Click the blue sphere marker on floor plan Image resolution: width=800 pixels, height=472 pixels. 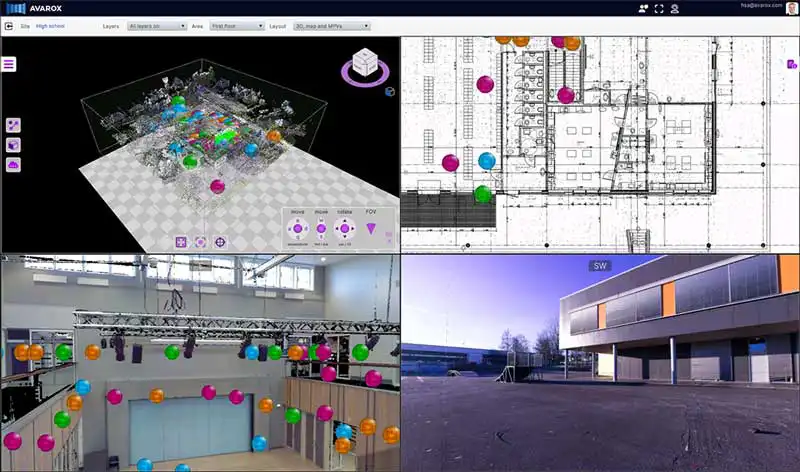tap(487, 161)
